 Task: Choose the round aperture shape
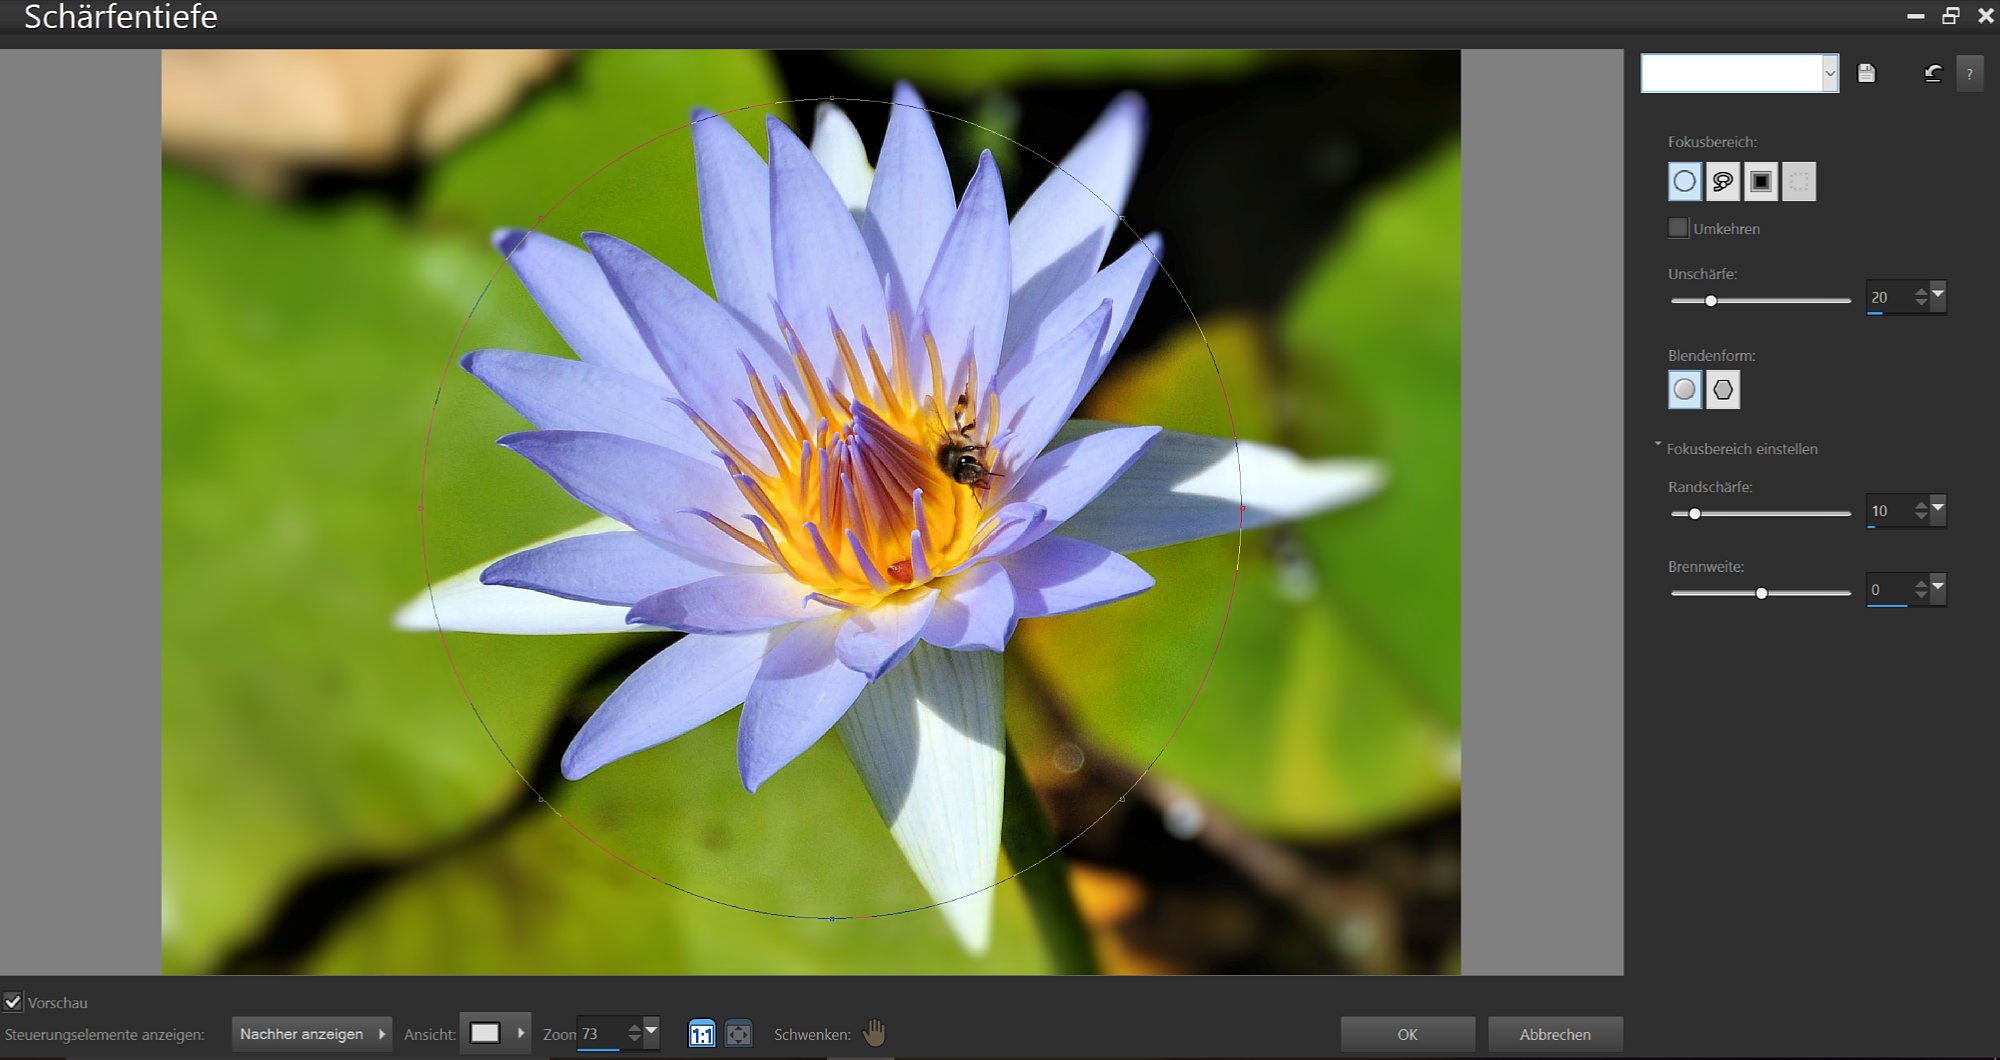1685,390
